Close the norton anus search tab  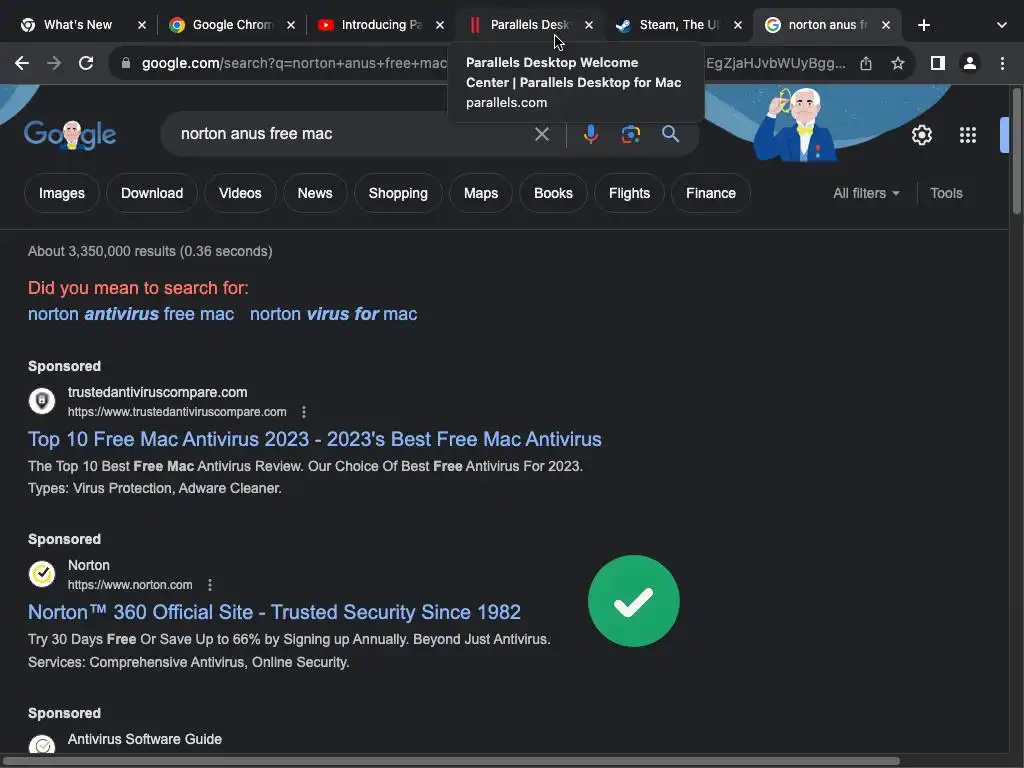[886, 25]
